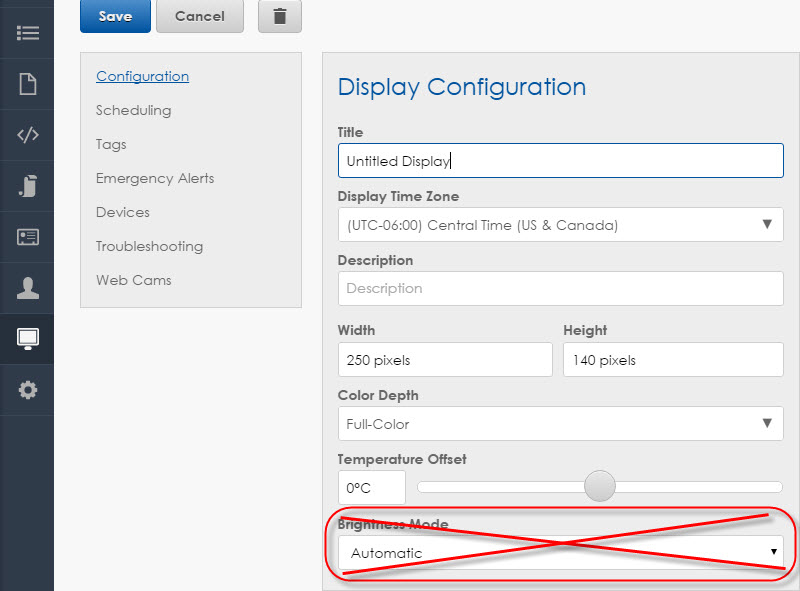Open the Emergency Alerts section
The image size is (800, 591).
point(155,178)
